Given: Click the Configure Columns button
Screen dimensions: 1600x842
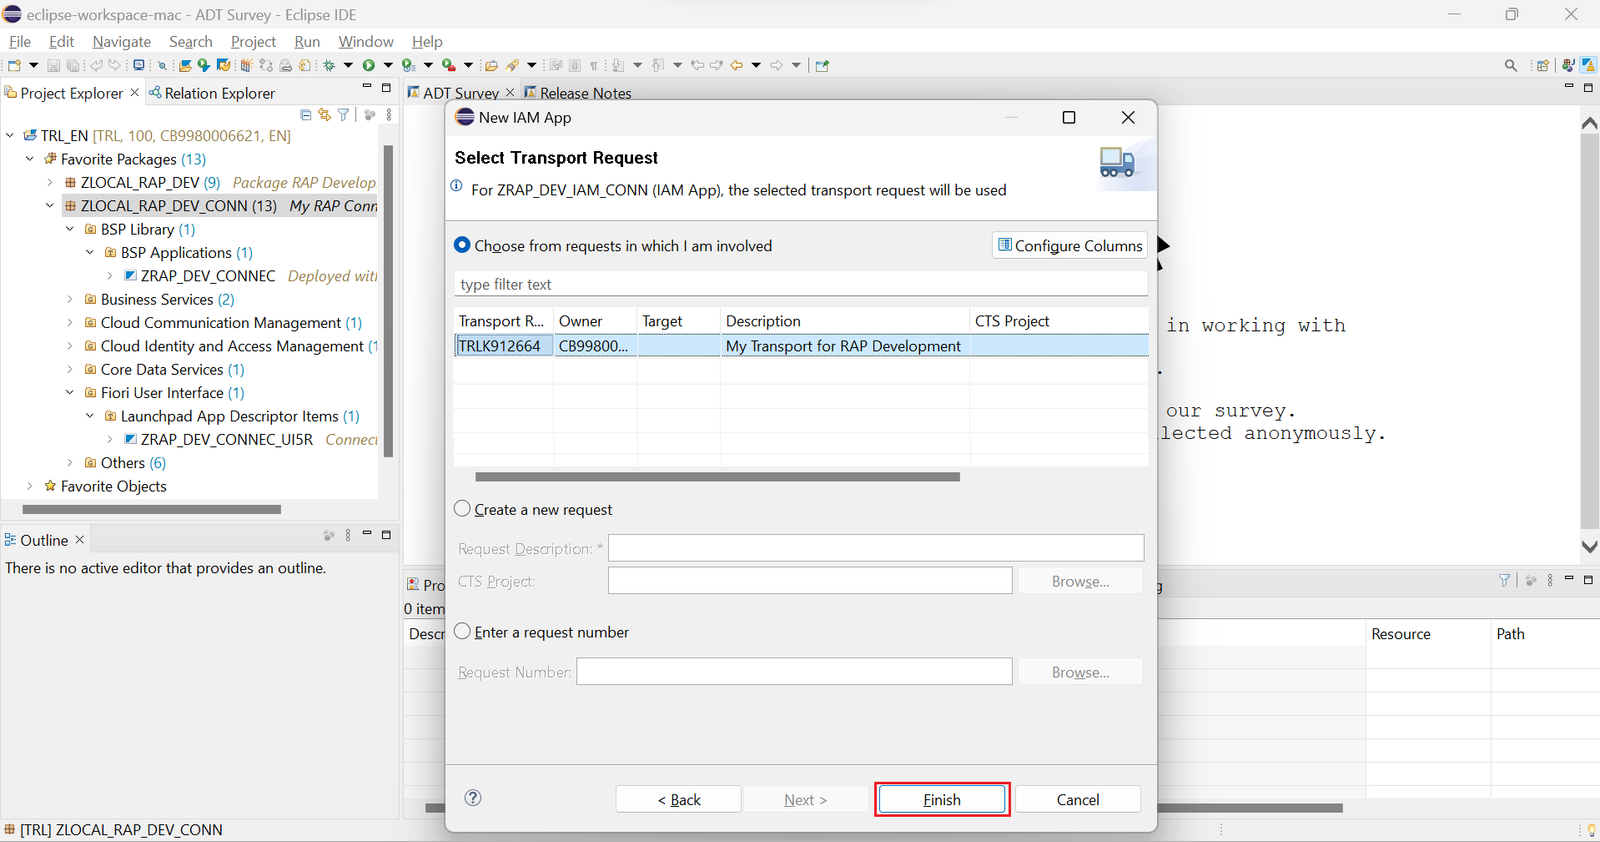Looking at the screenshot, I should (x=1070, y=245).
